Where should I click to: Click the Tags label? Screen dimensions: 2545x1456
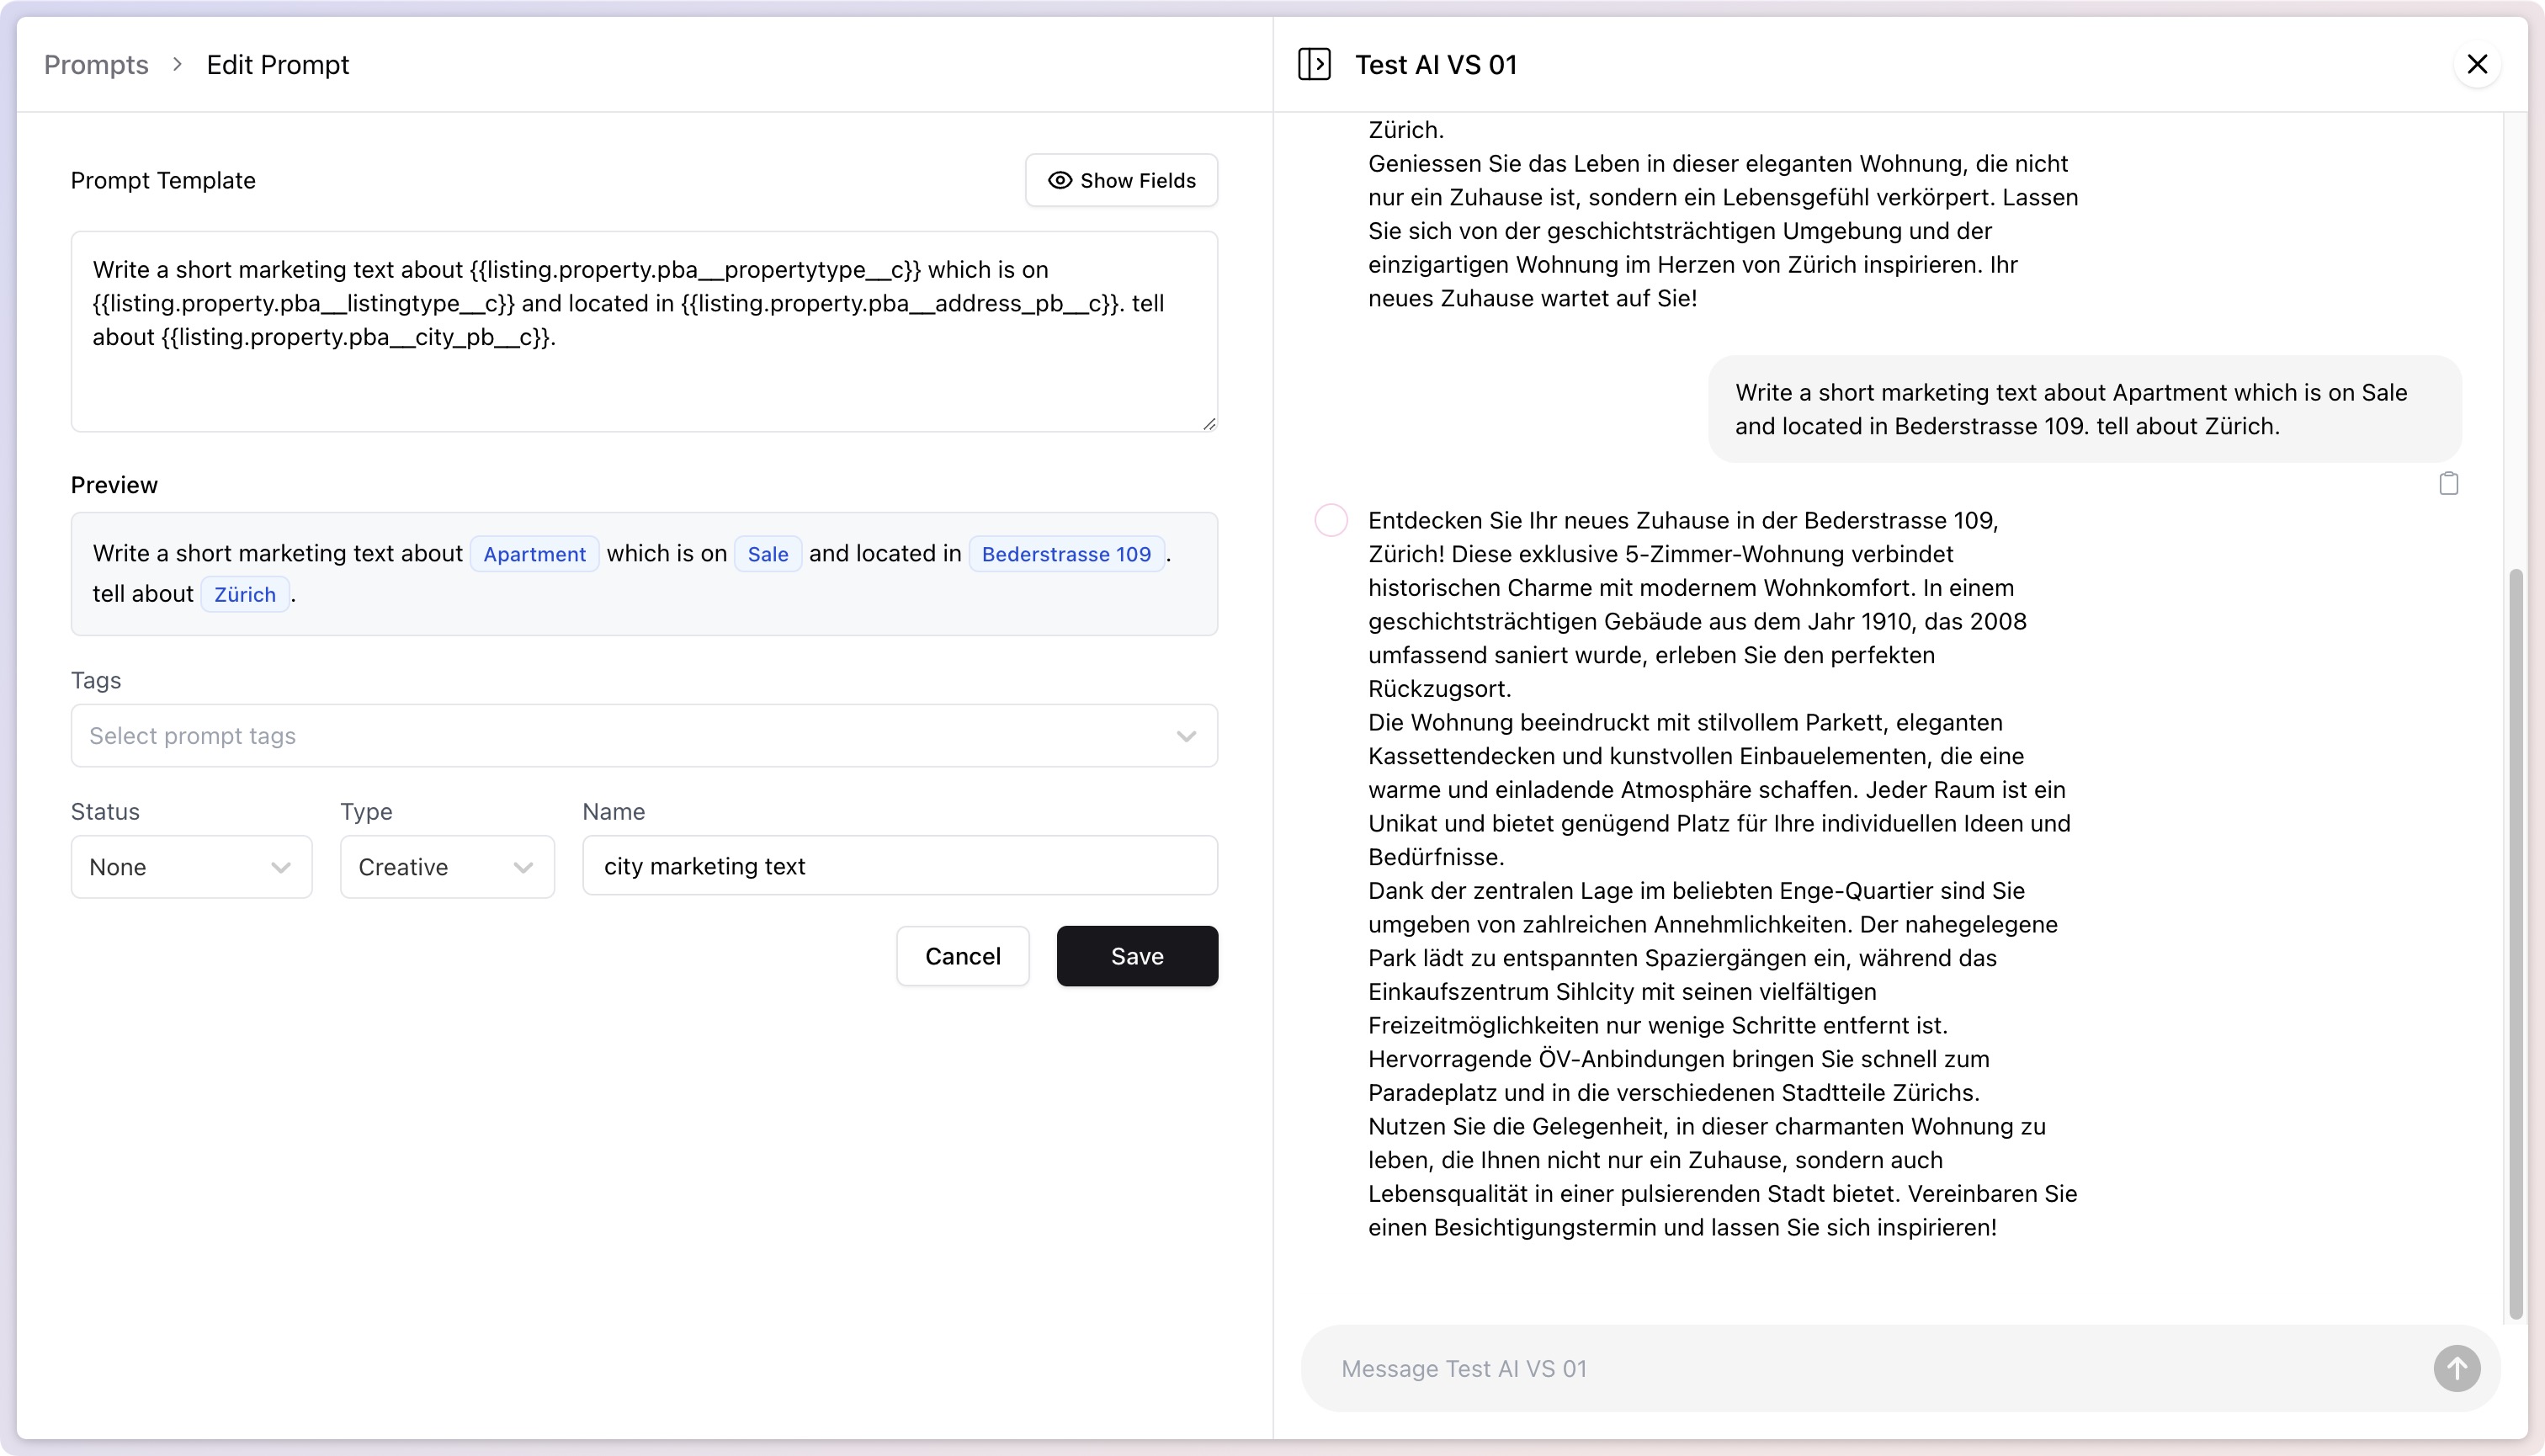pos(96,681)
